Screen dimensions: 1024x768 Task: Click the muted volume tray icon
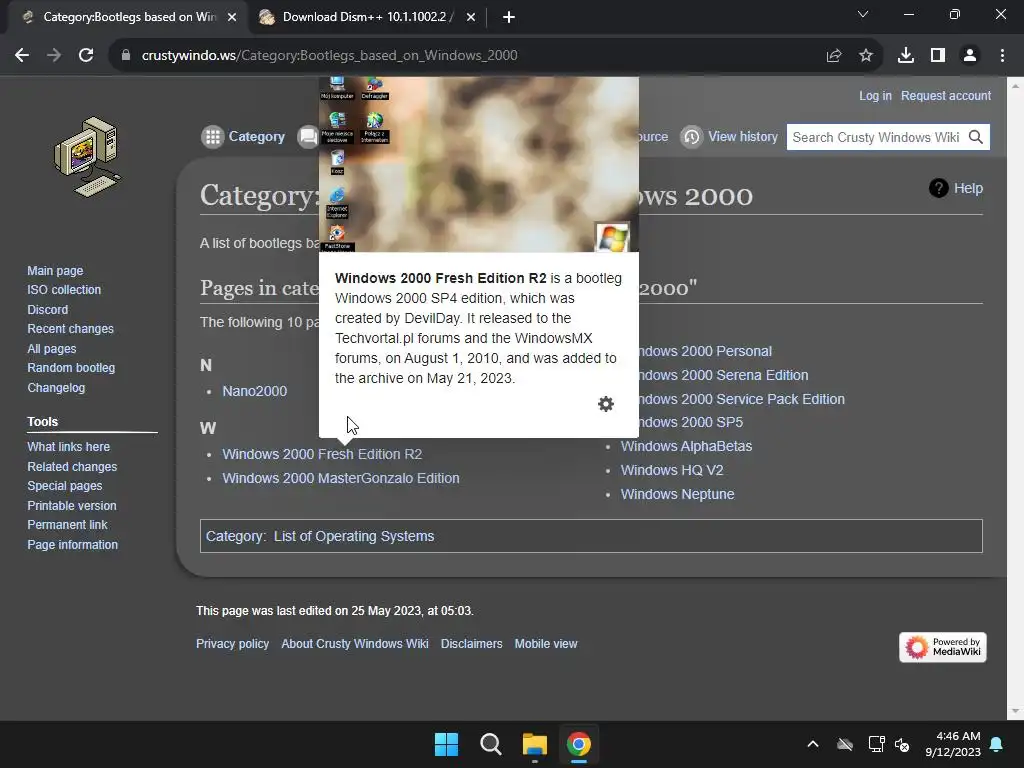coord(902,744)
